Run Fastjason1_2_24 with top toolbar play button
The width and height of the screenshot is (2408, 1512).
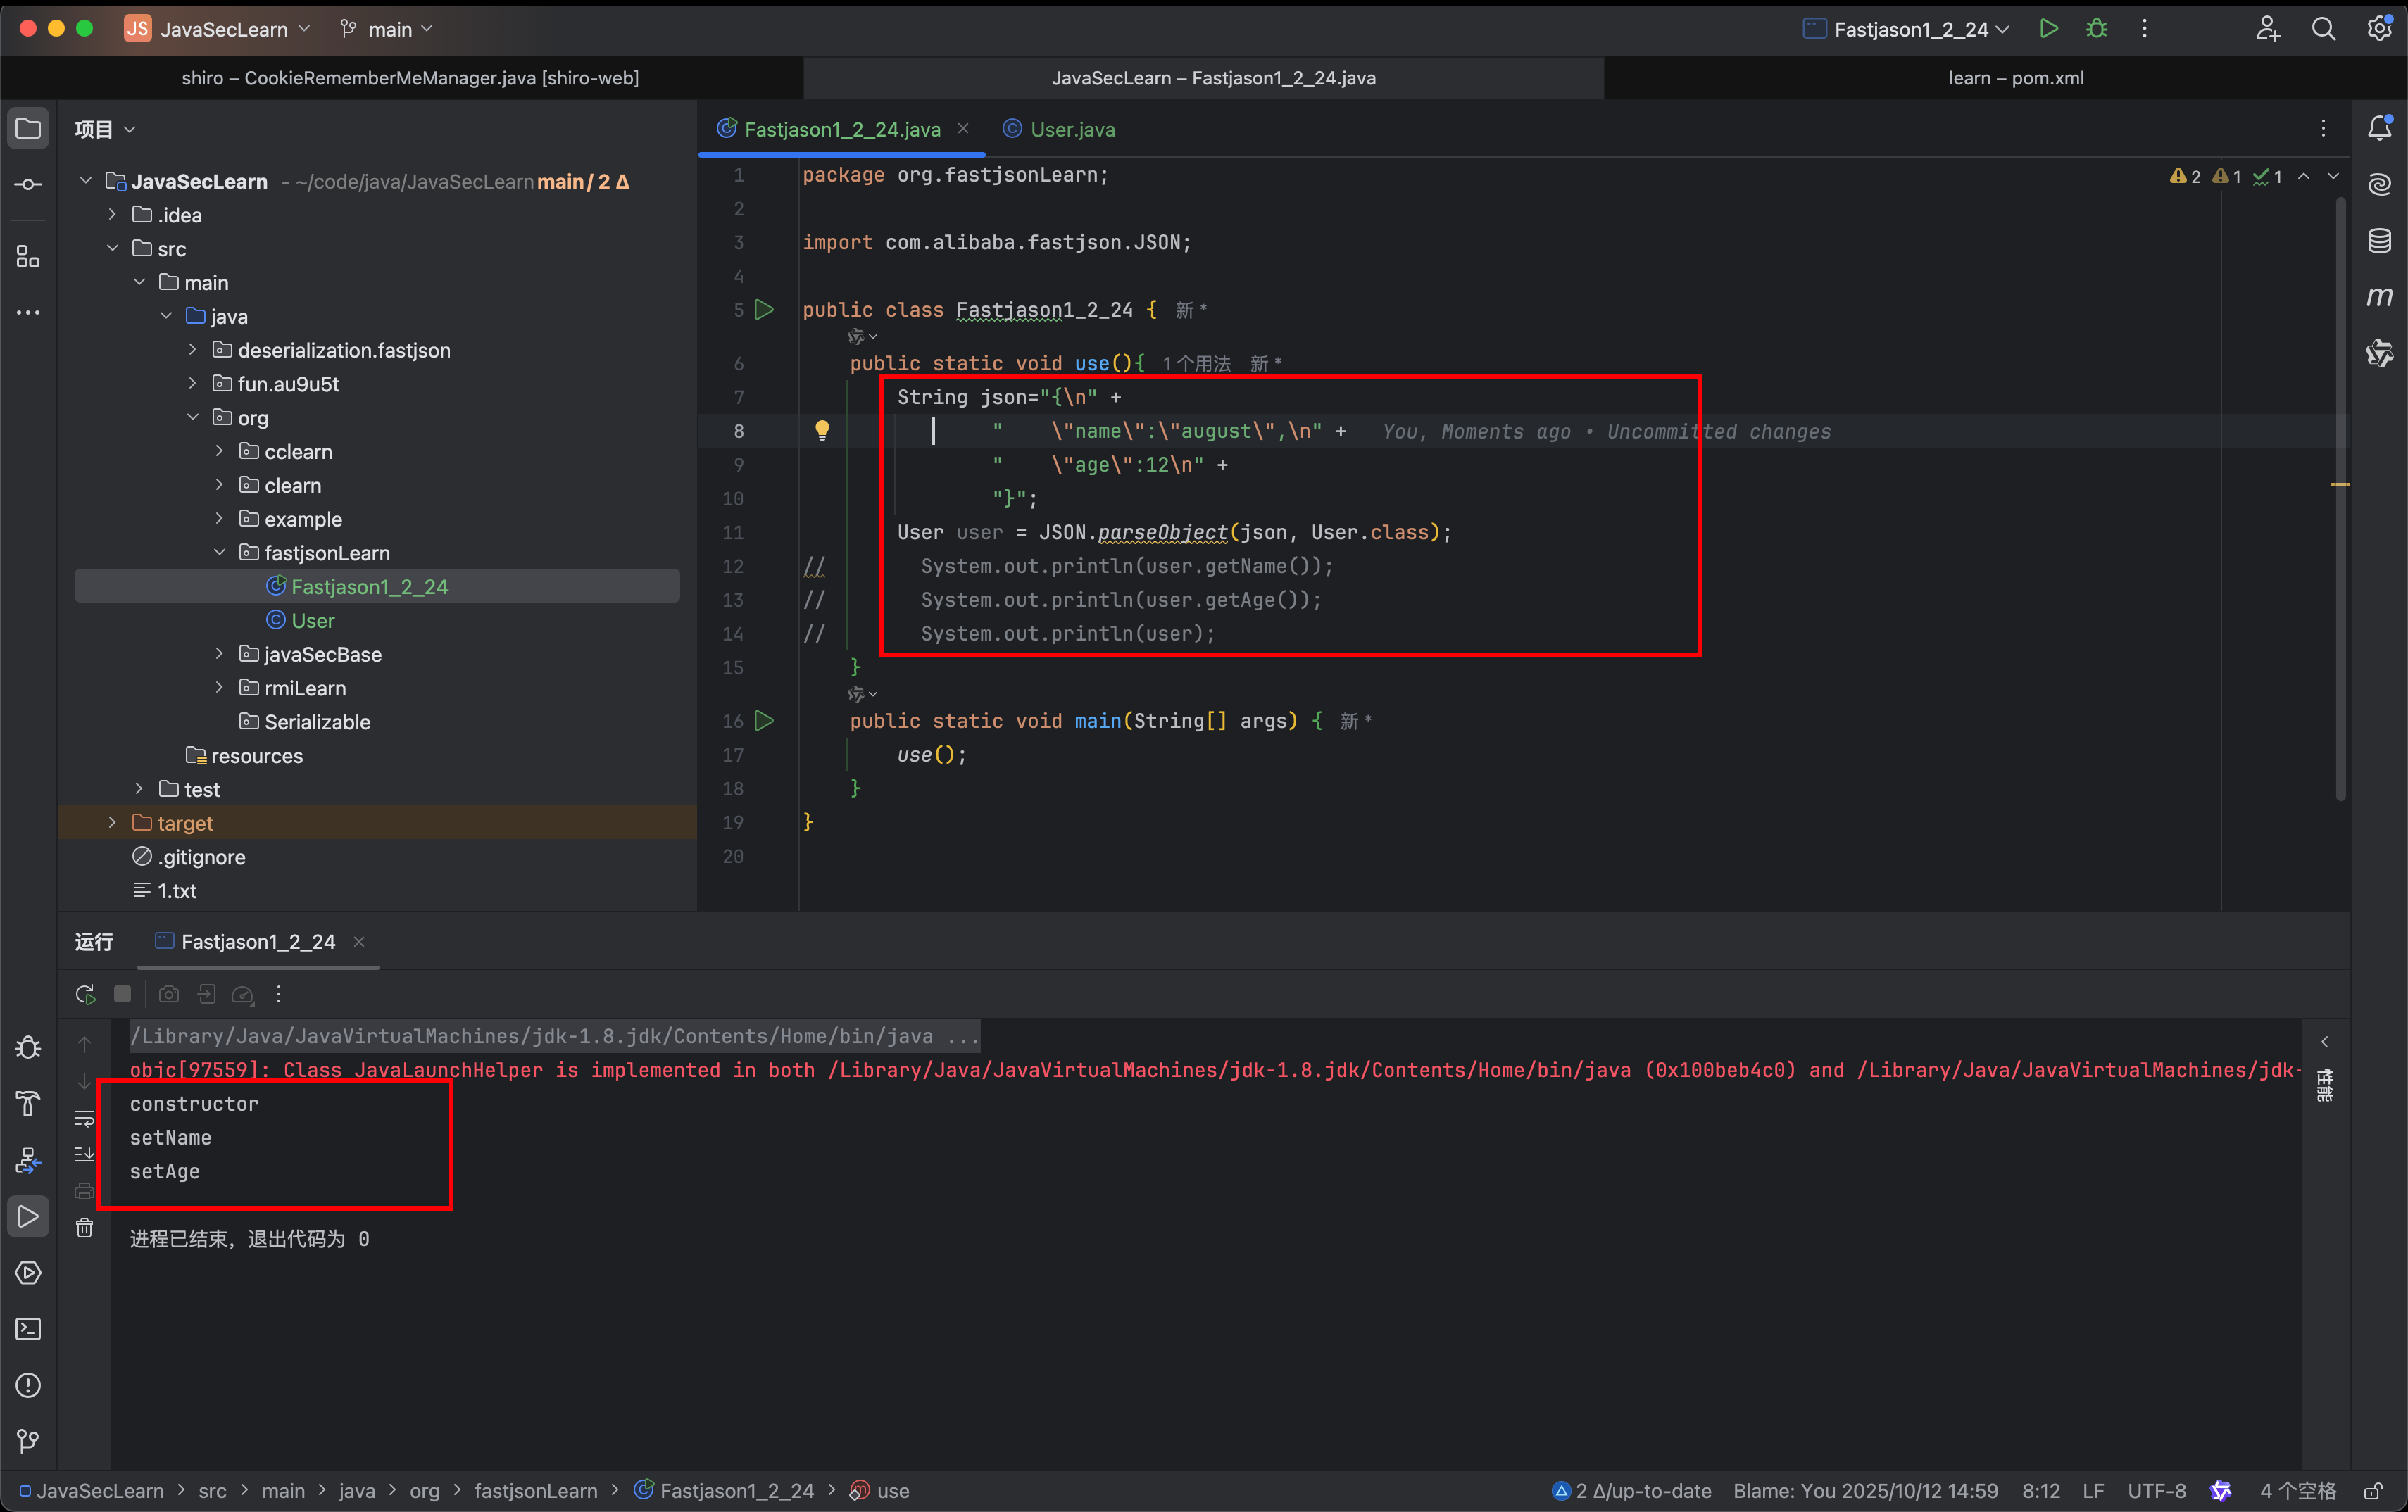2048,29
